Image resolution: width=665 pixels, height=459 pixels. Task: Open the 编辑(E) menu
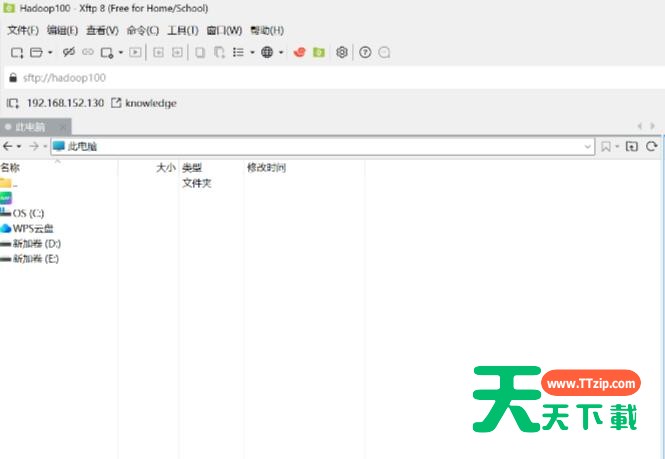[x=62, y=31]
